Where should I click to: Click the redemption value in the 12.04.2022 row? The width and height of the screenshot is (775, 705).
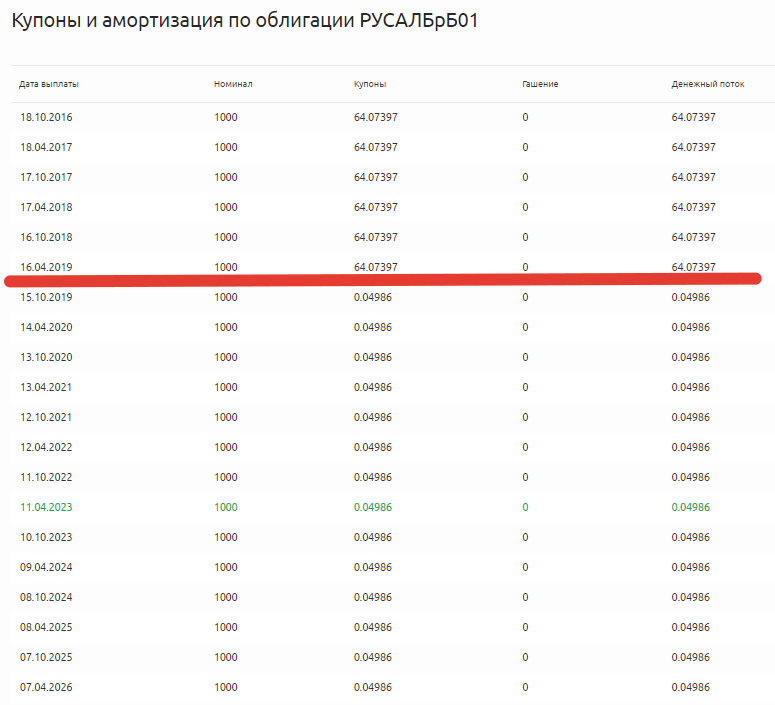[x=525, y=447]
